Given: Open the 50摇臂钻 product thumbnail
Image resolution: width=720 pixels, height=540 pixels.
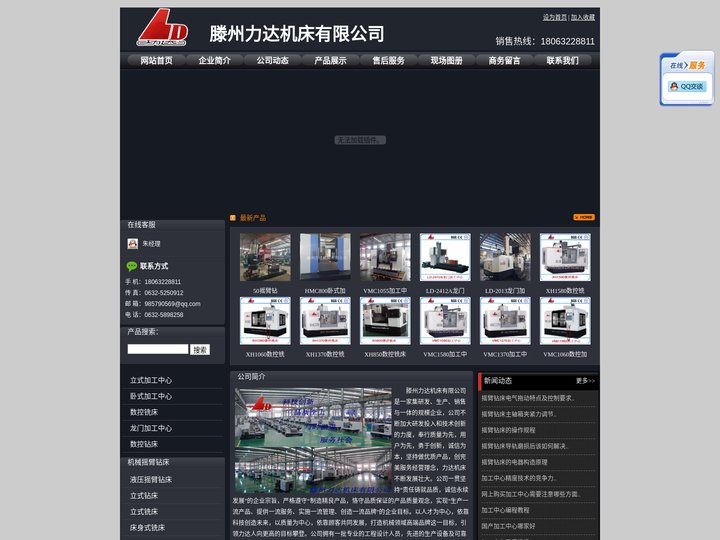Looking at the screenshot, I should [x=265, y=257].
